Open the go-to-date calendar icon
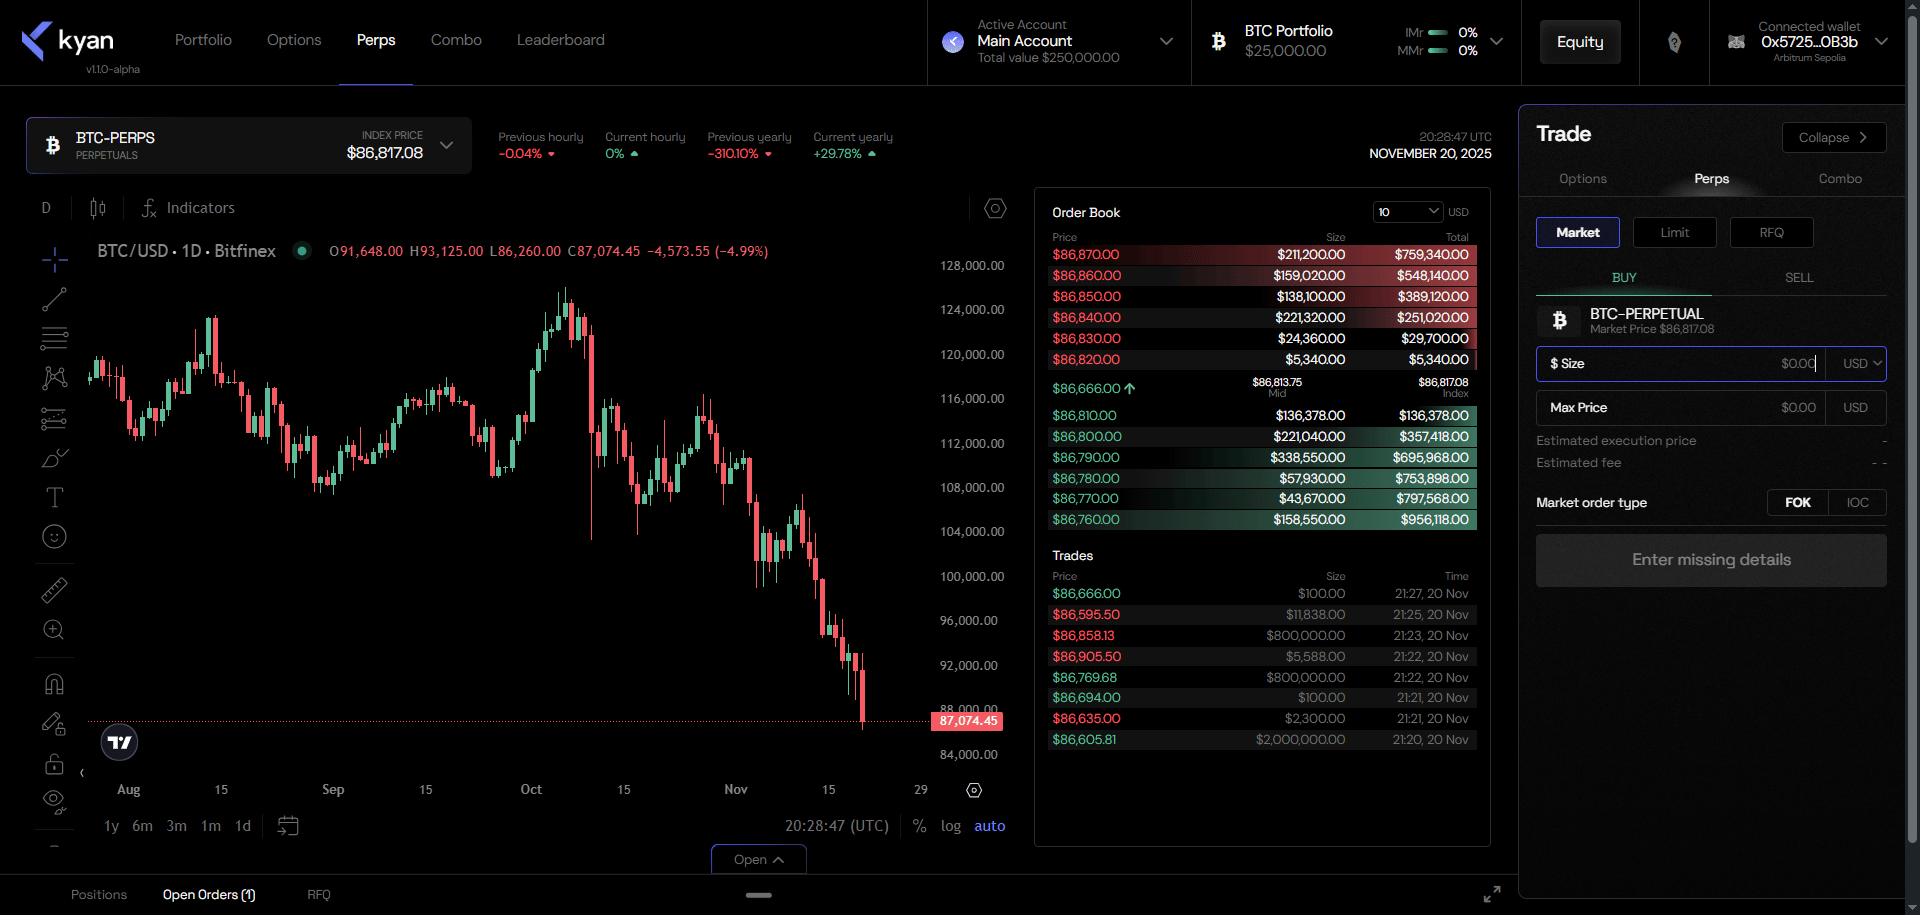This screenshot has width=1920, height=915. pyautogui.click(x=288, y=826)
